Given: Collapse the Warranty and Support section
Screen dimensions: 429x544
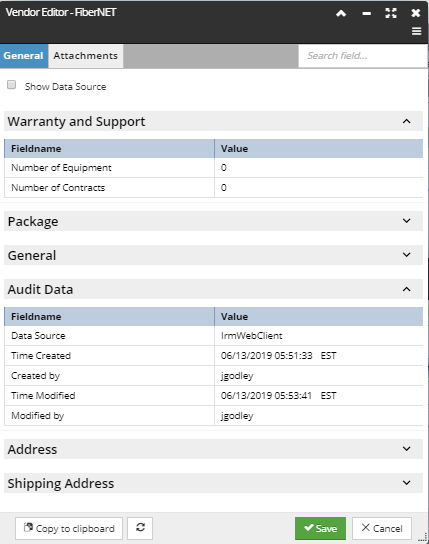Looking at the screenshot, I should coord(406,121).
